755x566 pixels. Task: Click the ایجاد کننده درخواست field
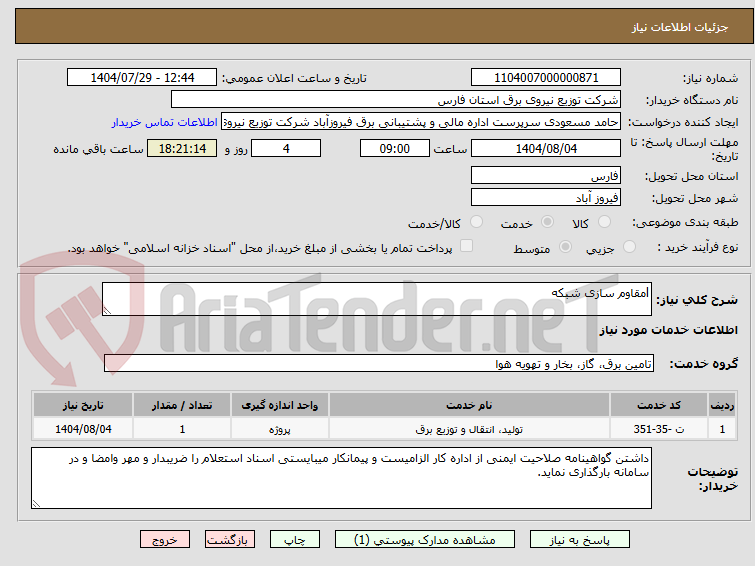pos(421,122)
